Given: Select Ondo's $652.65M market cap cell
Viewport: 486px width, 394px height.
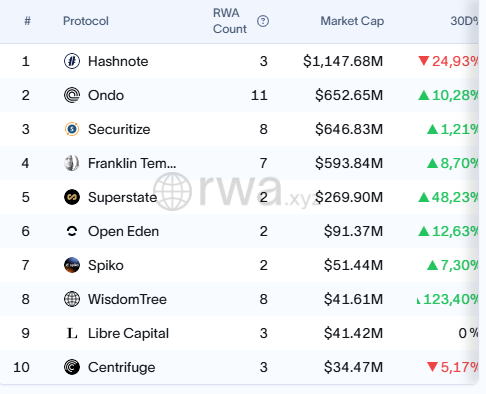Looking at the screenshot, I should (349, 95).
